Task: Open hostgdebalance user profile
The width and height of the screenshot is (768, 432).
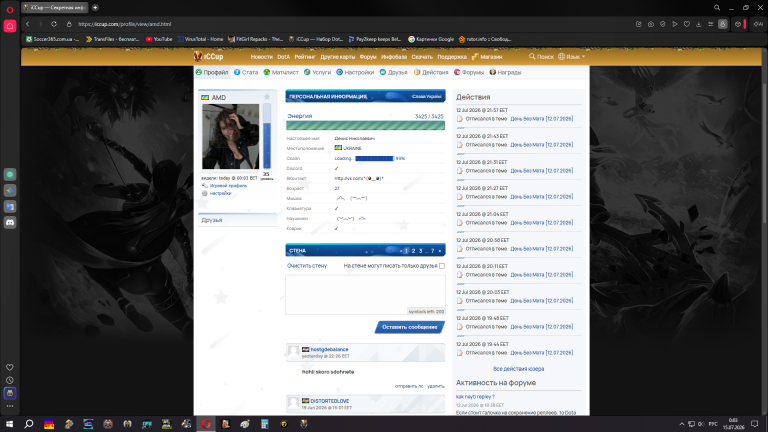Action: (x=329, y=349)
